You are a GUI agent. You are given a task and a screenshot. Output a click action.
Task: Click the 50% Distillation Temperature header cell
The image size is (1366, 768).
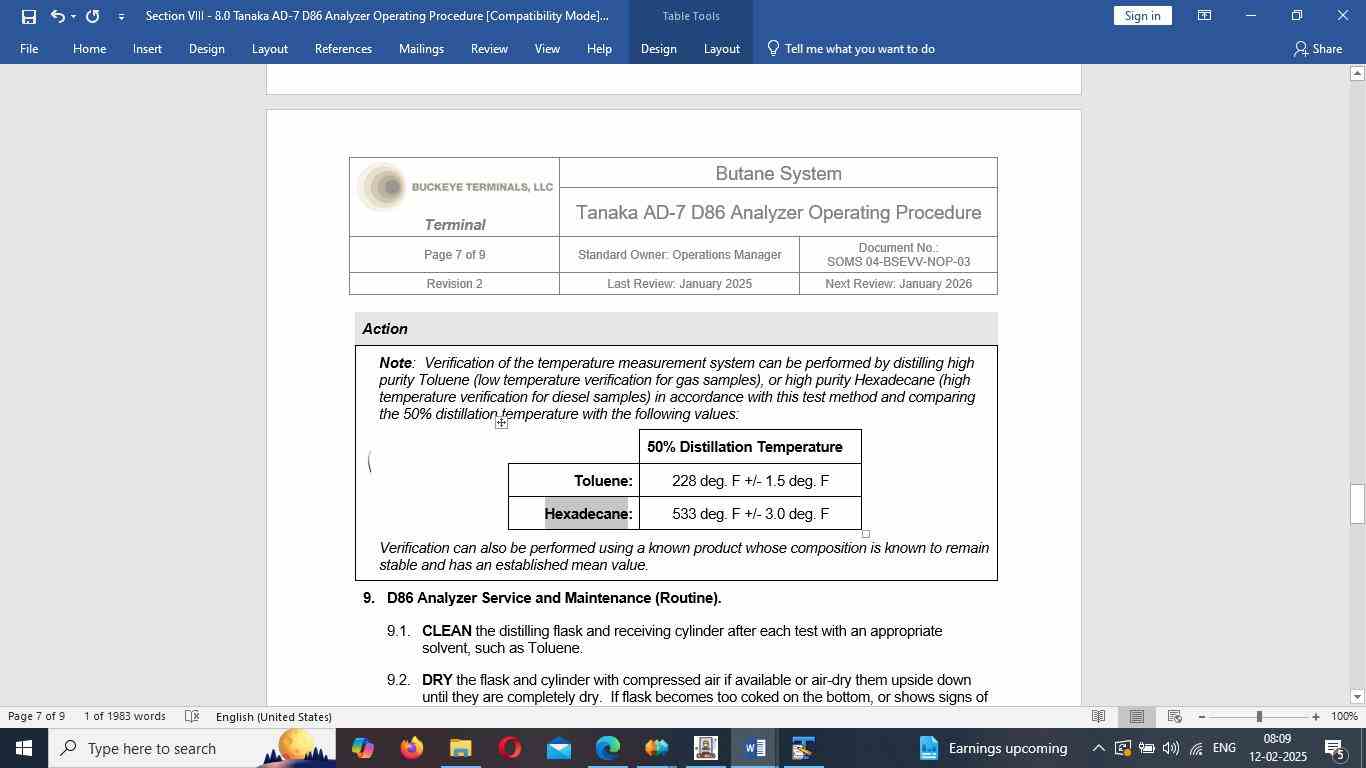pos(750,447)
